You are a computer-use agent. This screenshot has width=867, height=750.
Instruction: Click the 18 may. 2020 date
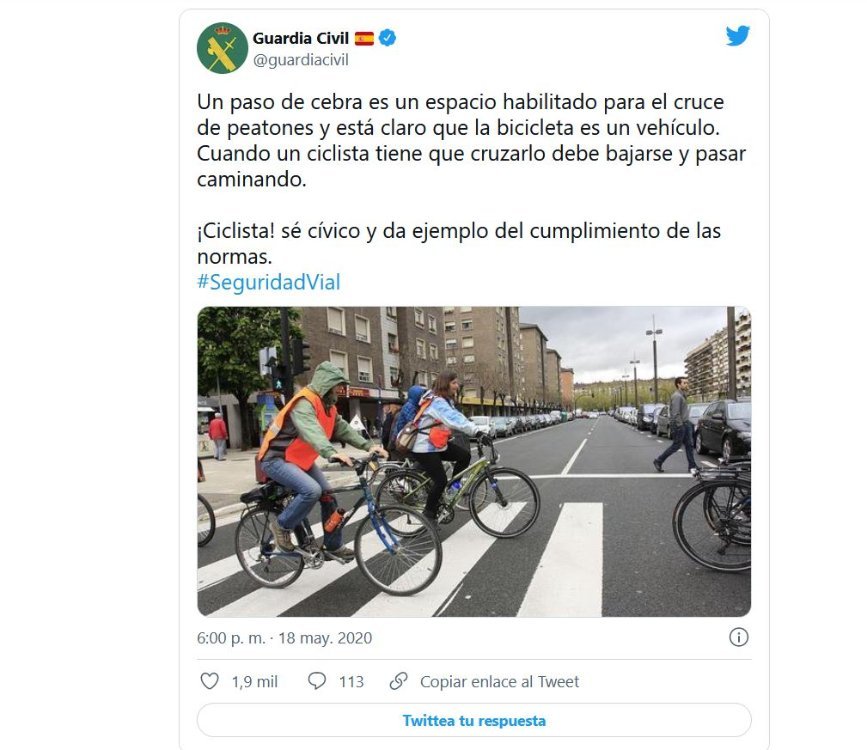[325, 638]
